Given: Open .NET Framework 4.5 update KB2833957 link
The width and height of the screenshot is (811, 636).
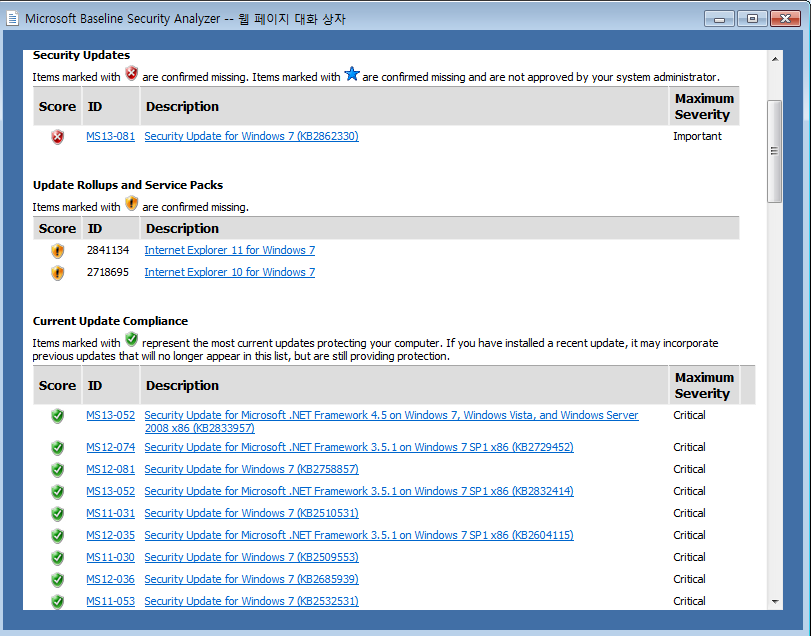Looking at the screenshot, I should [390, 416].
